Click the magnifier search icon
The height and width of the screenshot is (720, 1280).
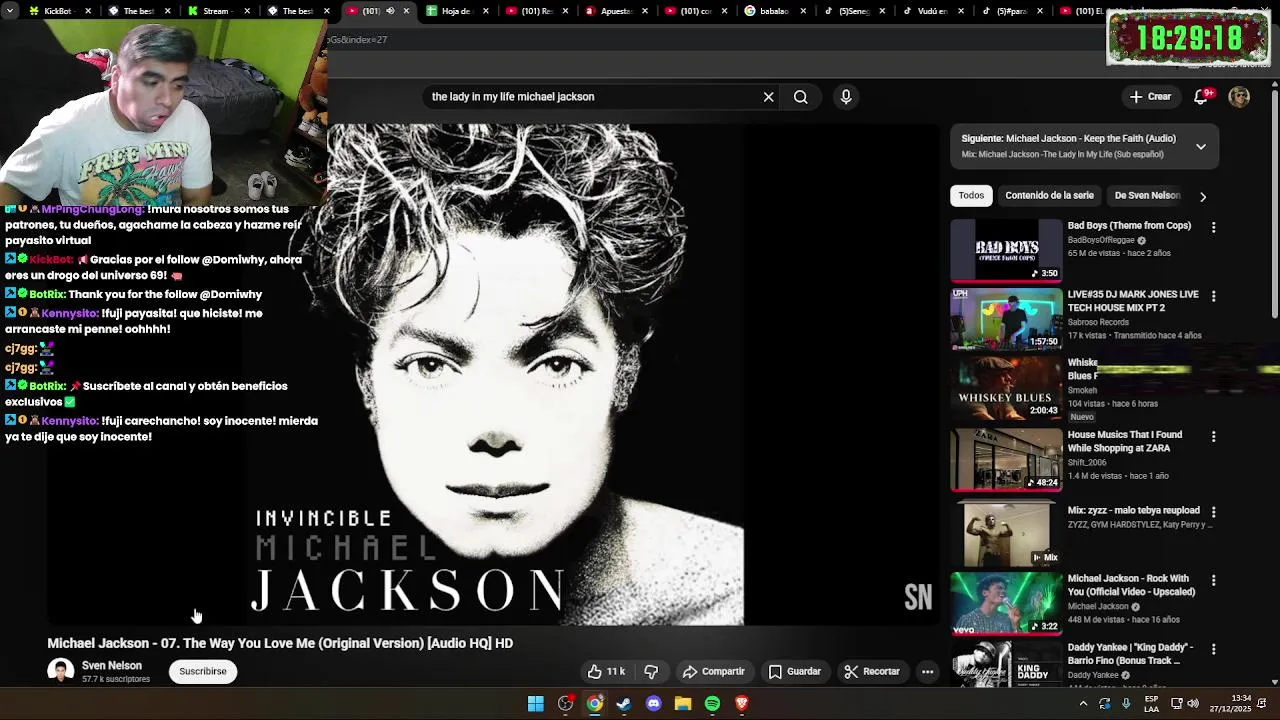(801, 97)
